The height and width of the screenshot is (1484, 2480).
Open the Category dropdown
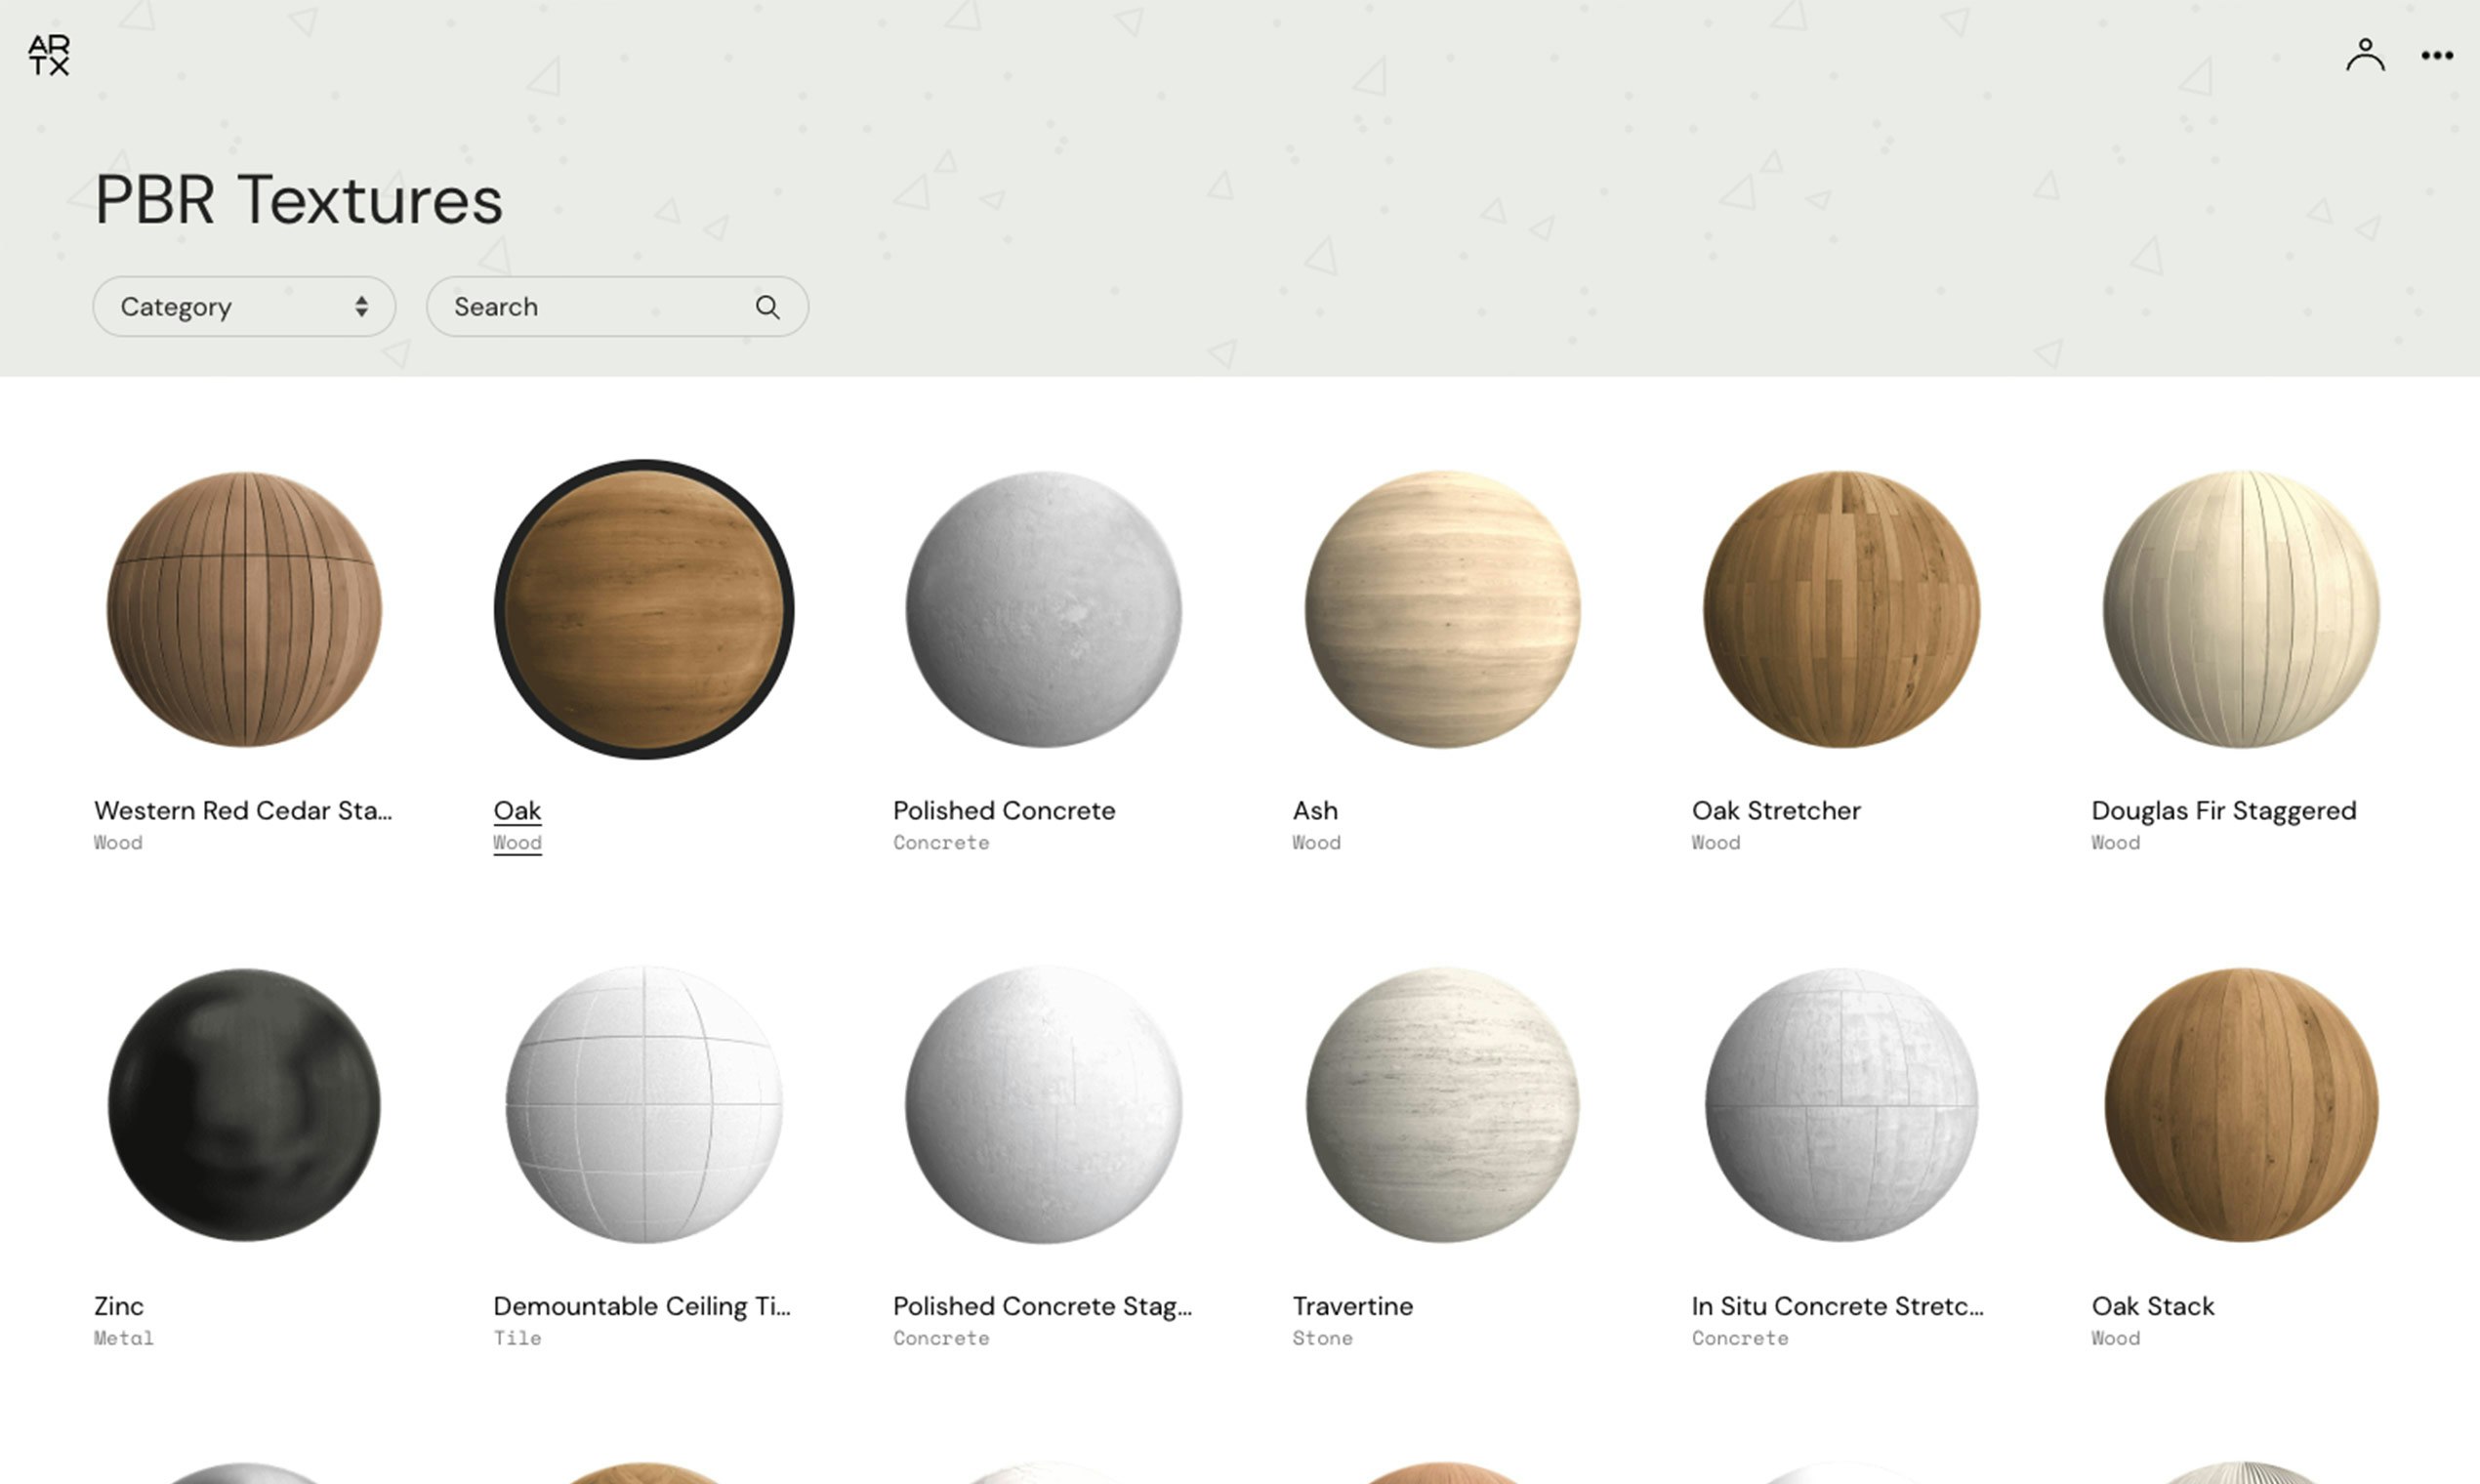coord(244,307)
